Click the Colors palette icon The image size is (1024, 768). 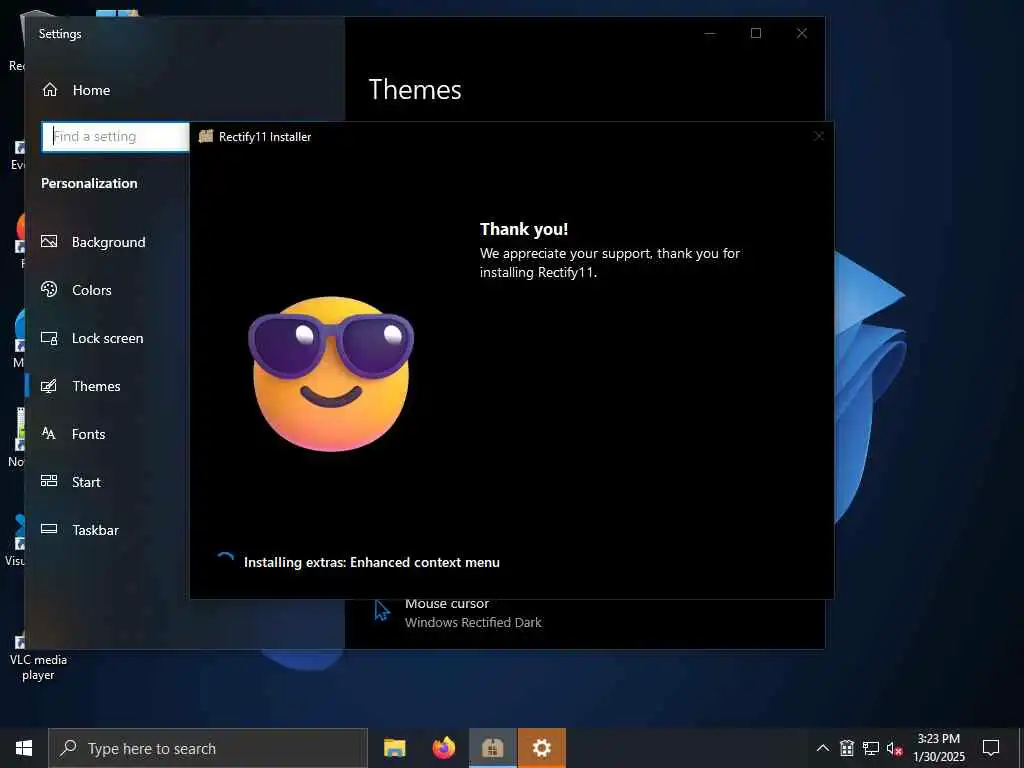(49, 289)
